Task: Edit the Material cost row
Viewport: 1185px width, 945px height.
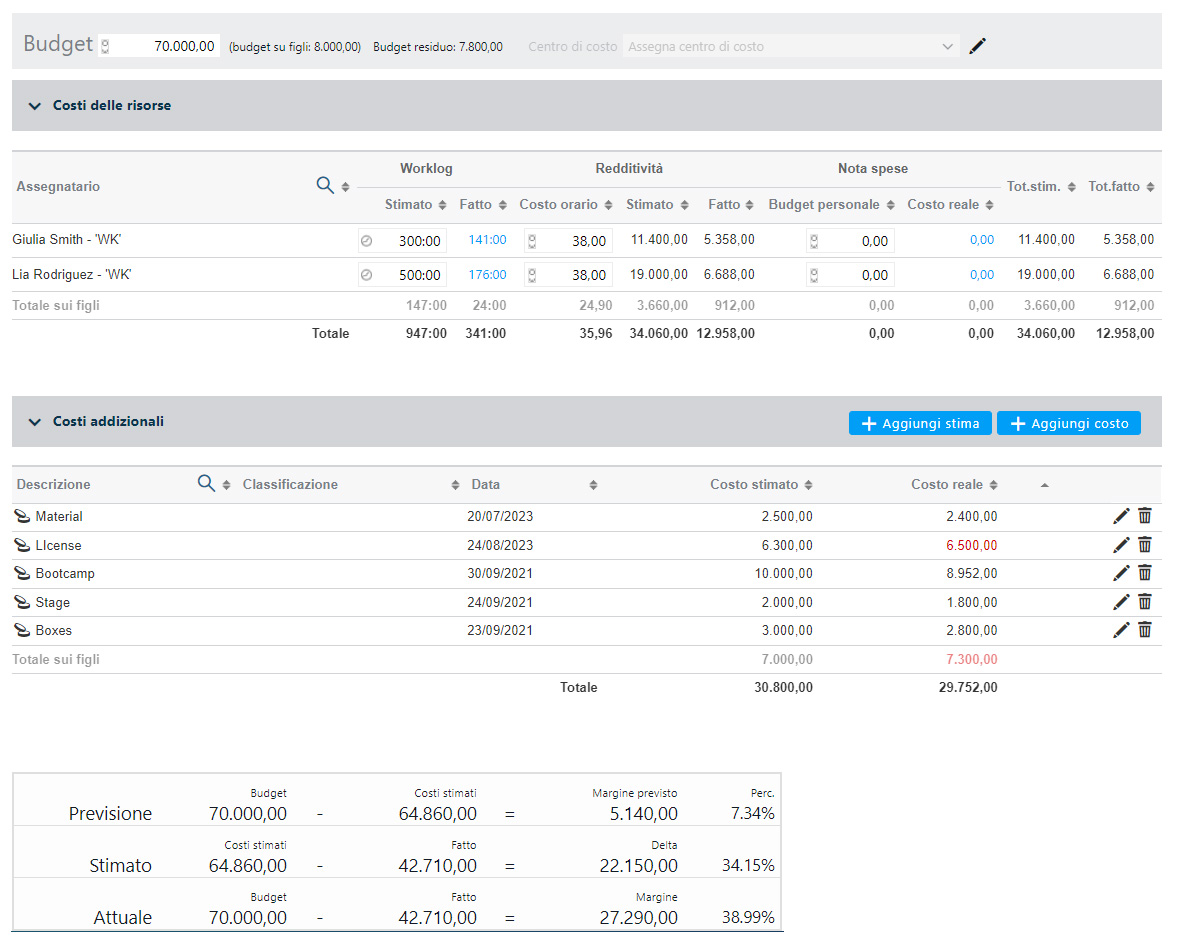Action: [x=1121, y=516]
